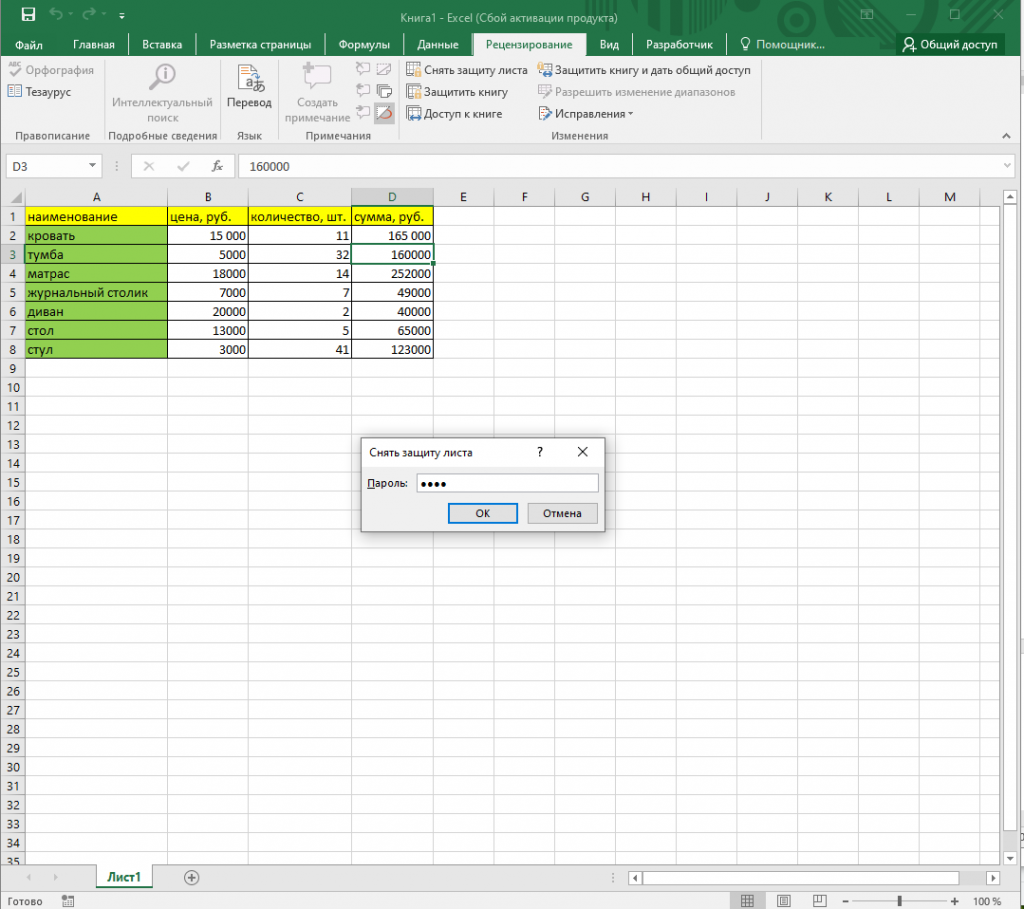This screenshot has height=909, width=1024.
Task: Click the vertical scrollbar down arrow
Action: 1010,859
